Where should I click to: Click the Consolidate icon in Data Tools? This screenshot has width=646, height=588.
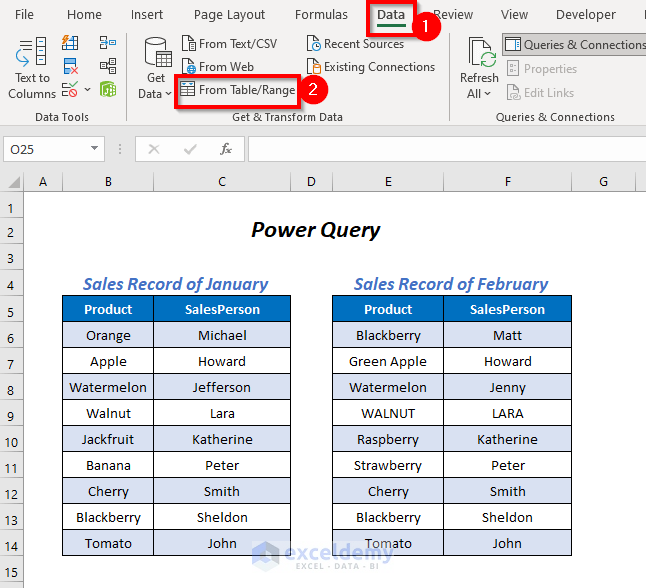pyautogui.click(x=107, y=44)
